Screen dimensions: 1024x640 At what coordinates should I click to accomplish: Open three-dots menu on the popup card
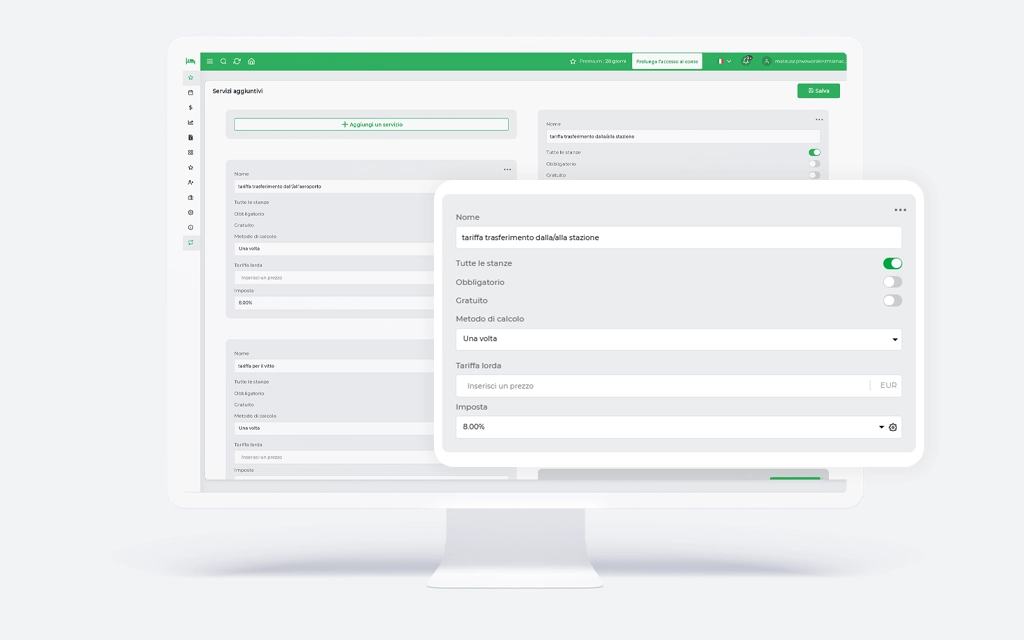tap(900, 210)
